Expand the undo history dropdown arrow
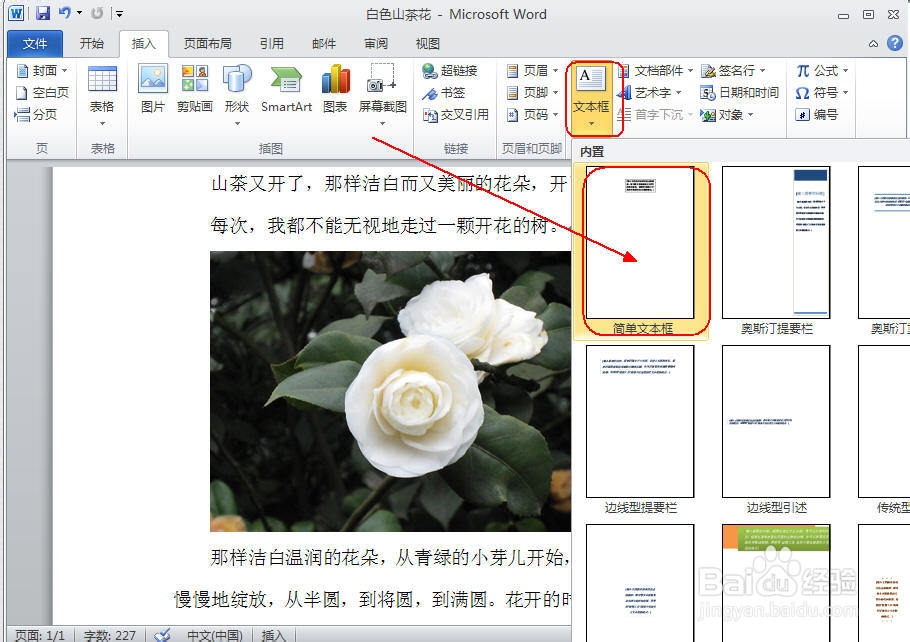 (x=80, y=13)
